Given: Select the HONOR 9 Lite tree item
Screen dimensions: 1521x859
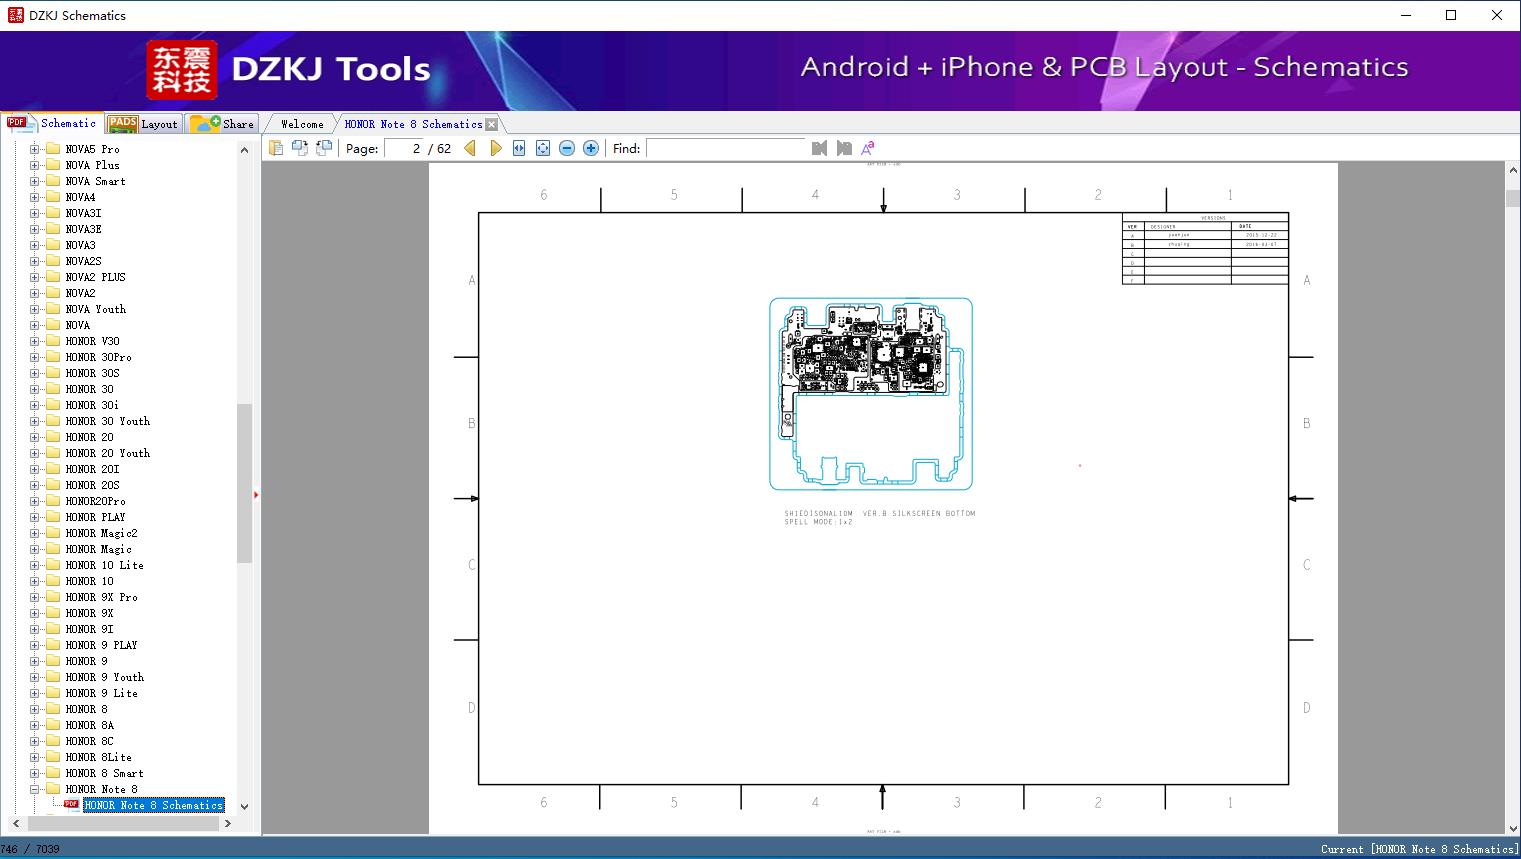Looking at the screenshot, I should click(101, 693).
